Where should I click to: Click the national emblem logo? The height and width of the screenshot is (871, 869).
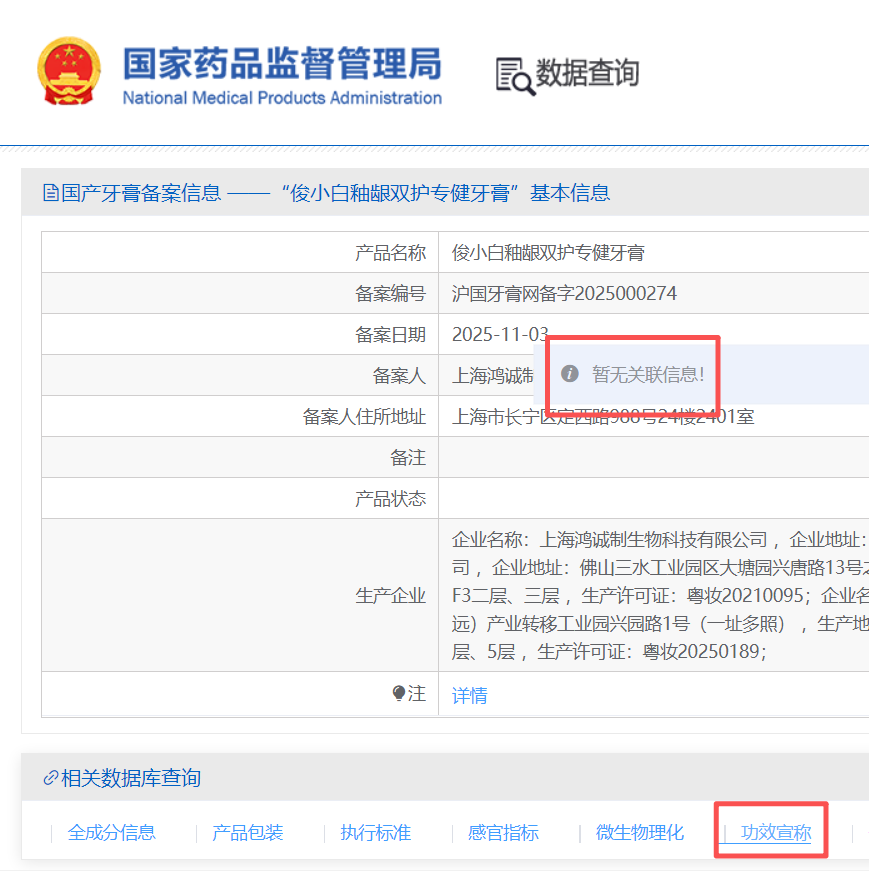click(69, 71)
